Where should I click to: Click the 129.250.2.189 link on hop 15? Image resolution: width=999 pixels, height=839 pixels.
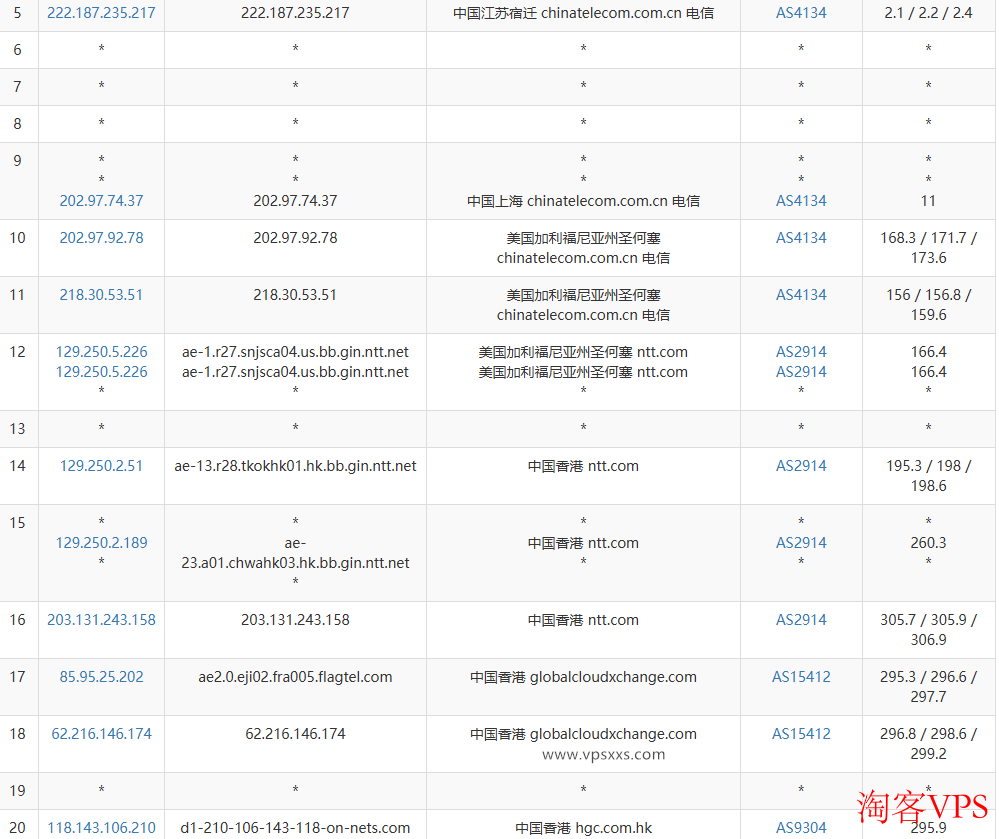point(100,542)
